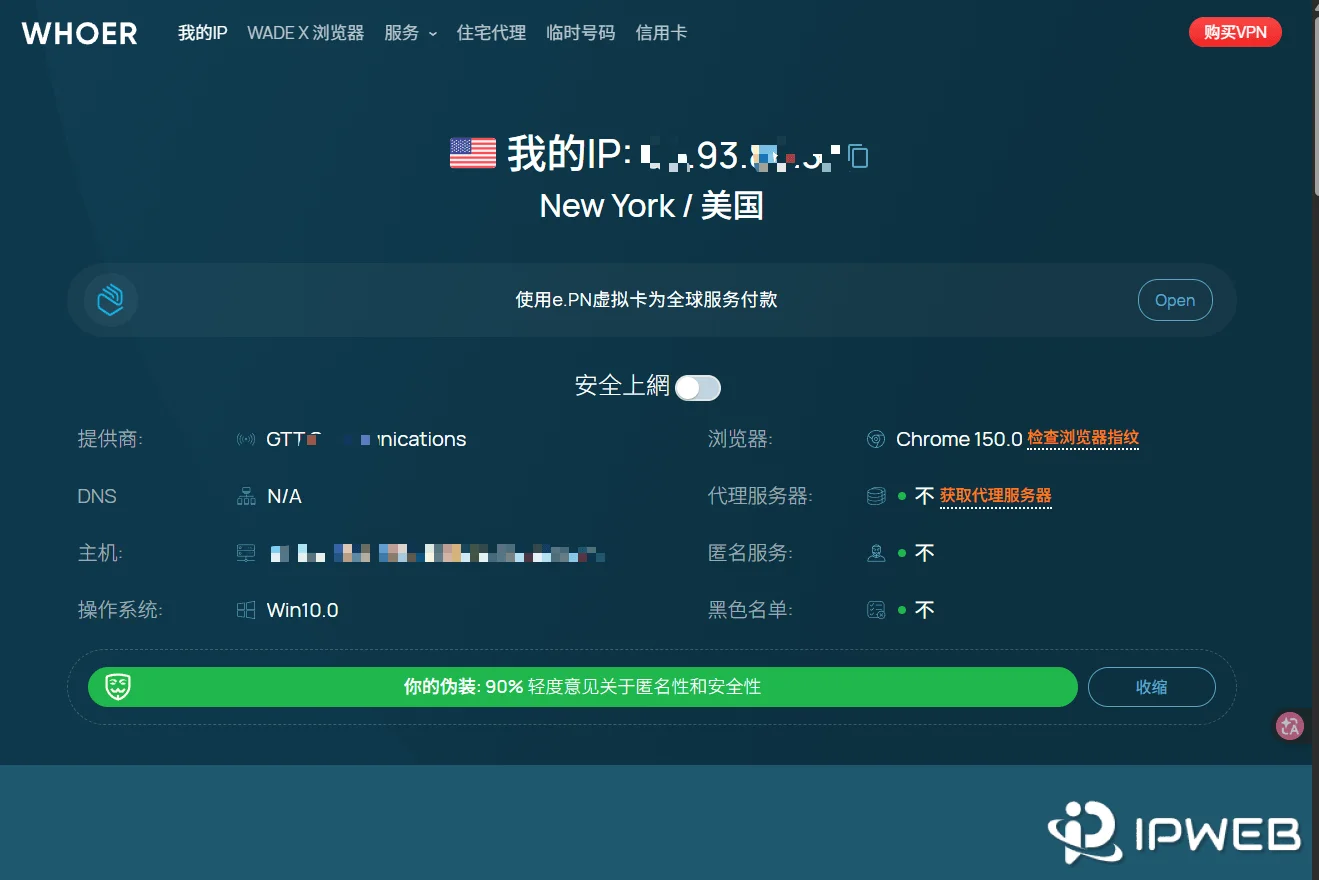This screenshot has width=1319, height=880.
Task: Expand the 服务 dropdown menu
Action: pyautogui.click(x=410, y=33)
